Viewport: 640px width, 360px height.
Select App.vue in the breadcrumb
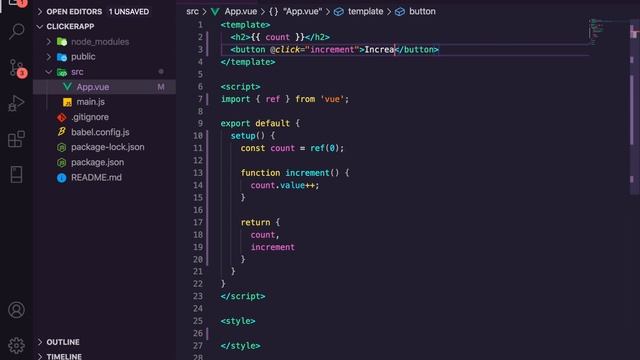(241, 12)
